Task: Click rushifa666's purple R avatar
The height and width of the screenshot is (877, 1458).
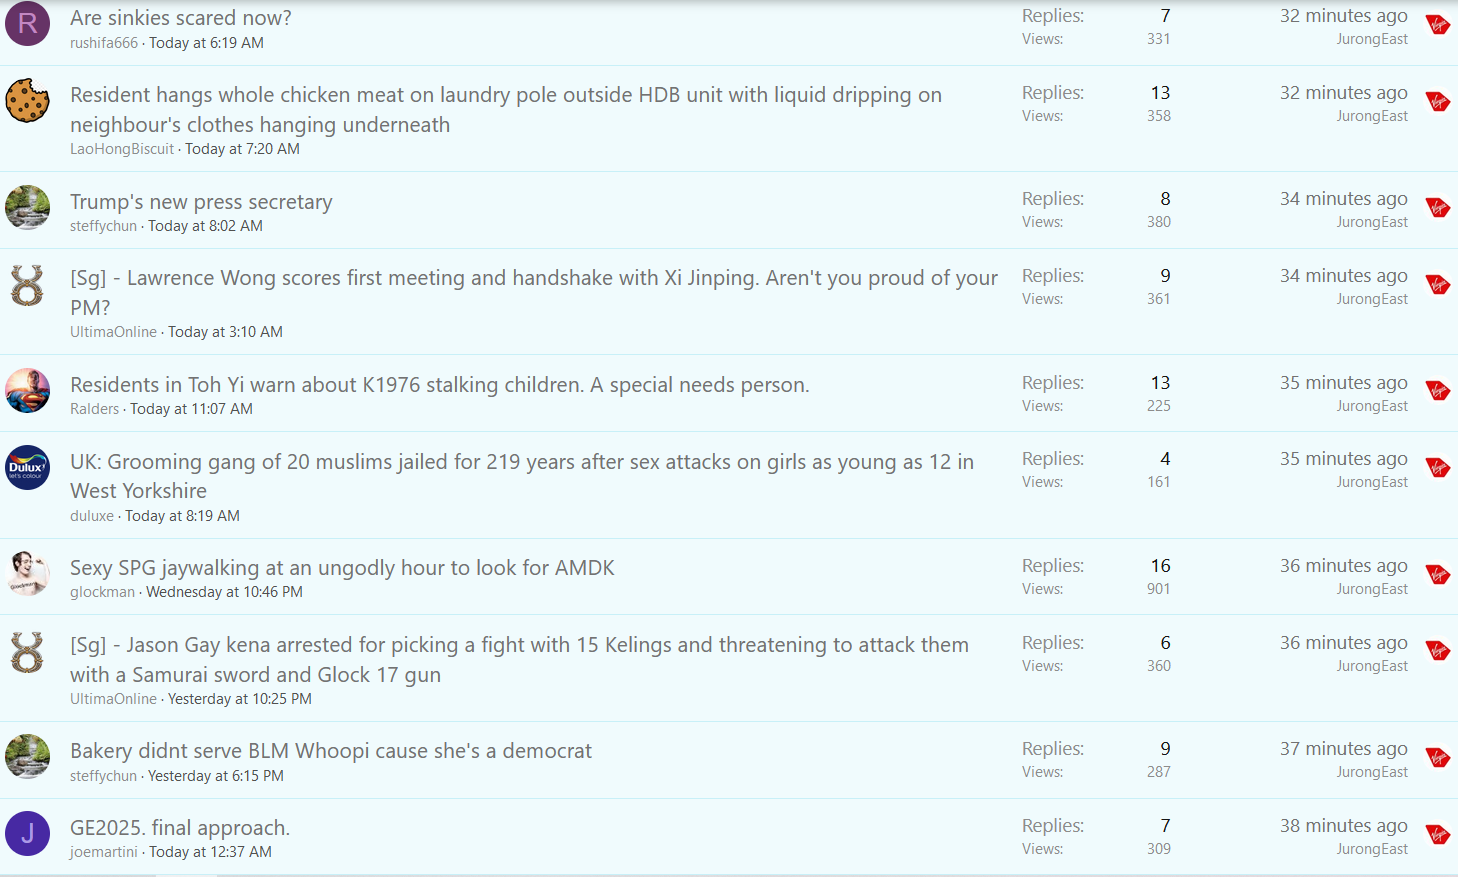Action: pyautogui.click(x=28, y=24)
